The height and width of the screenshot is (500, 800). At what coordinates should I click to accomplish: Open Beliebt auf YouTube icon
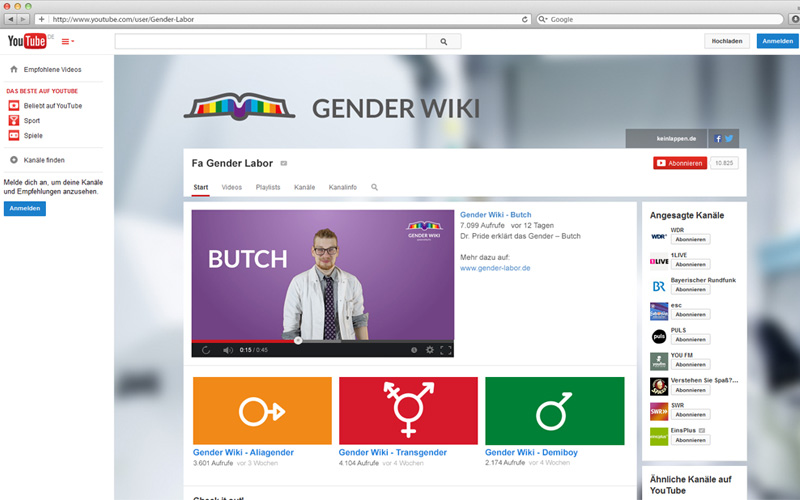[14, 106]
